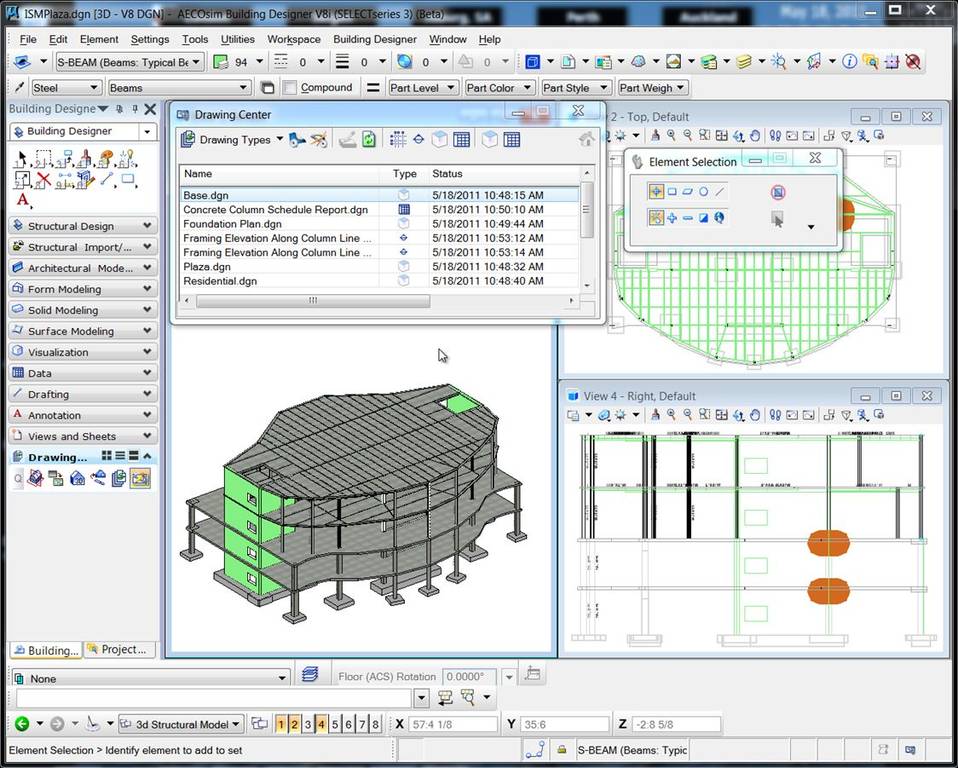Sort by the Status column header

503,174
